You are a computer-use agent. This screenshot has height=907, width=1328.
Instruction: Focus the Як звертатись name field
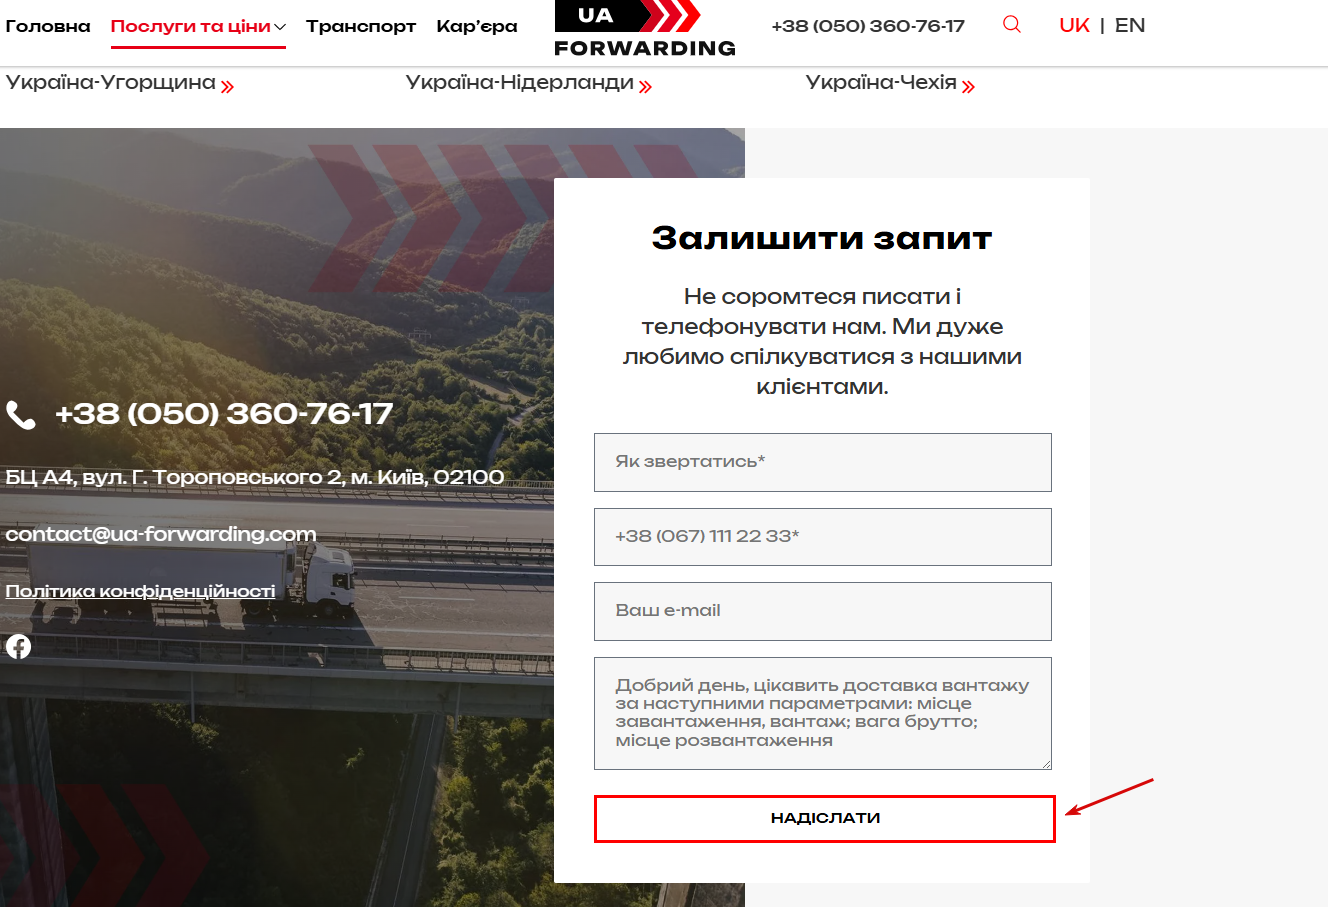tap(823, 462)
